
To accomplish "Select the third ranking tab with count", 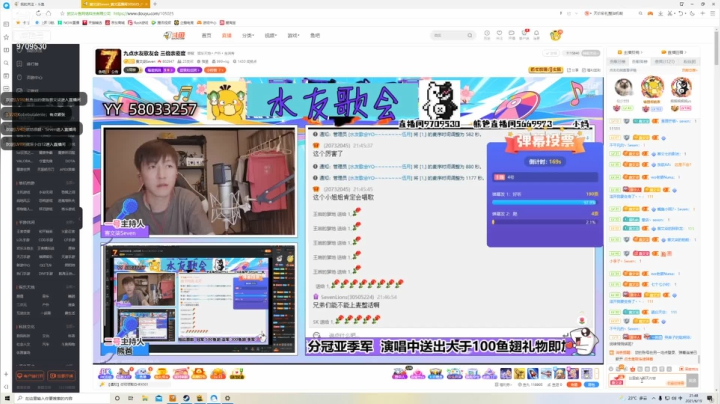I will [x=664, y=62].
